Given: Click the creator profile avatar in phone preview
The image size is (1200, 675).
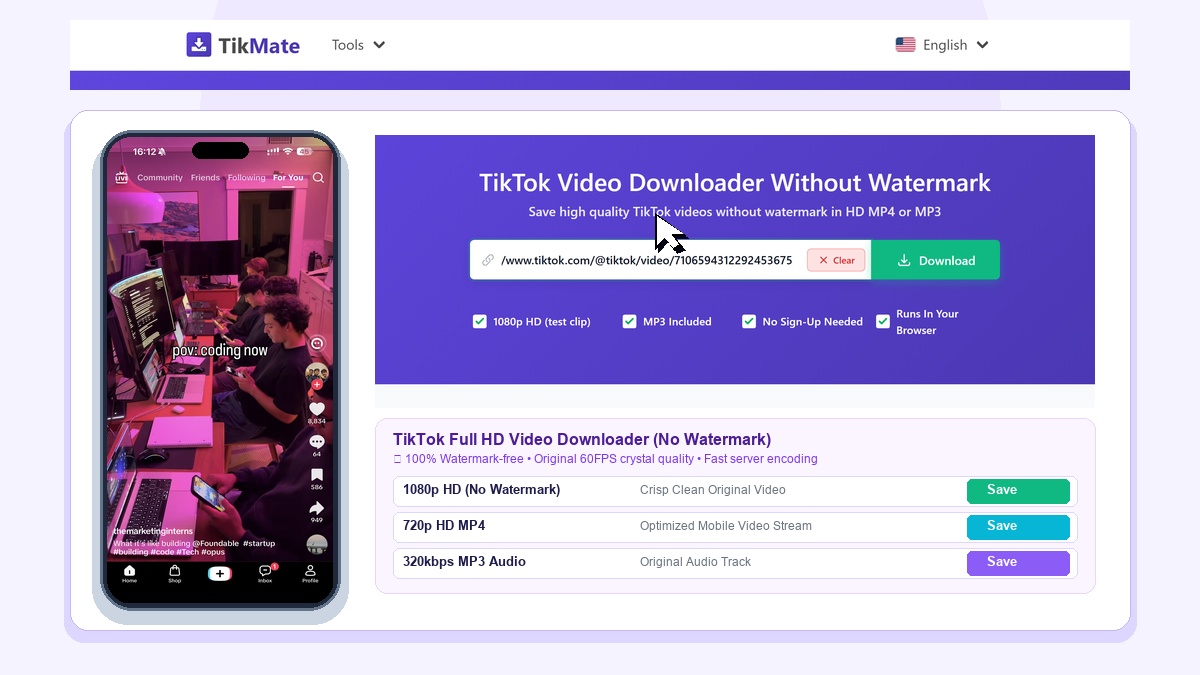Looking at the screenshot, I should (317, 373).
